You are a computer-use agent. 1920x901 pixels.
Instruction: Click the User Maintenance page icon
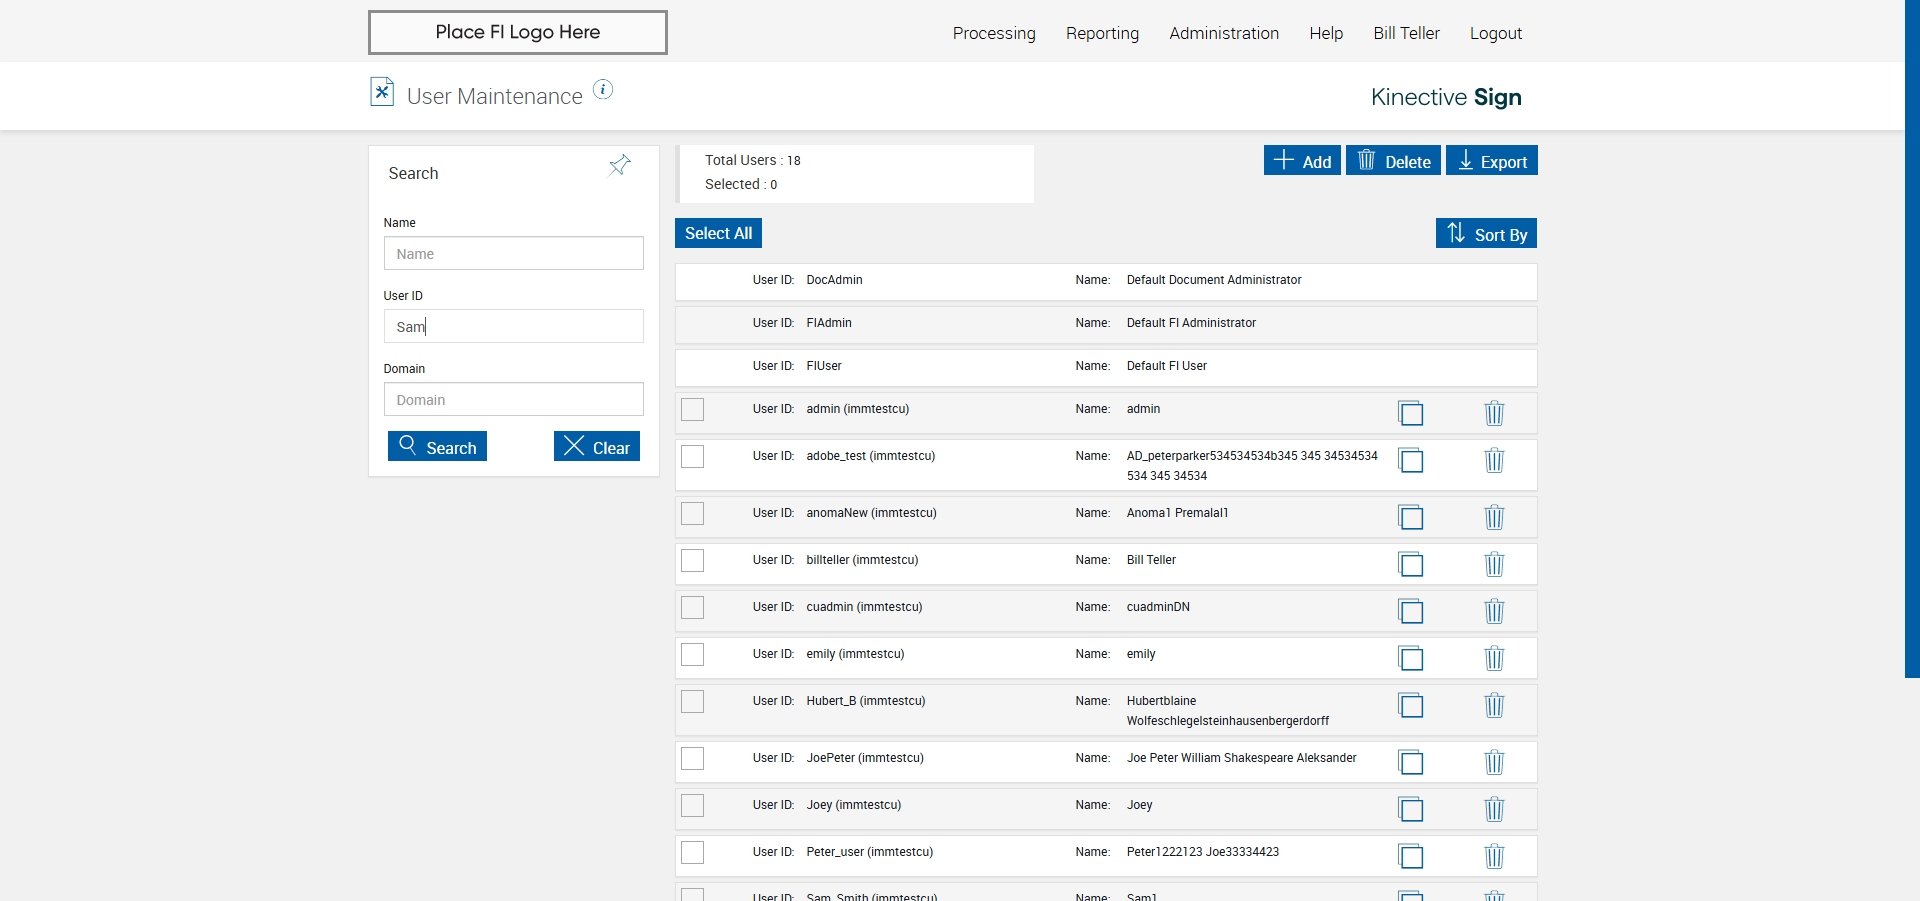click(382, 92)
